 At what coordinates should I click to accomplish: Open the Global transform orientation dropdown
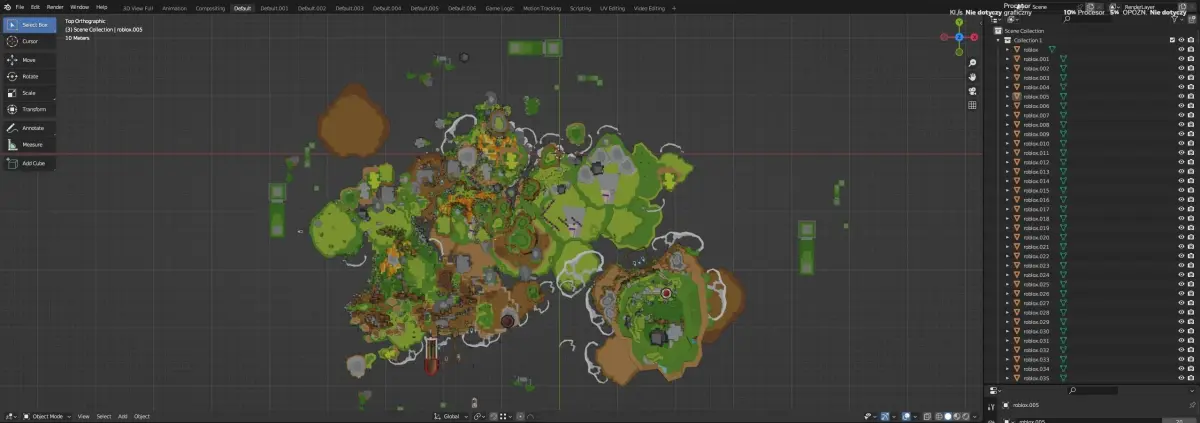[449, 416]
